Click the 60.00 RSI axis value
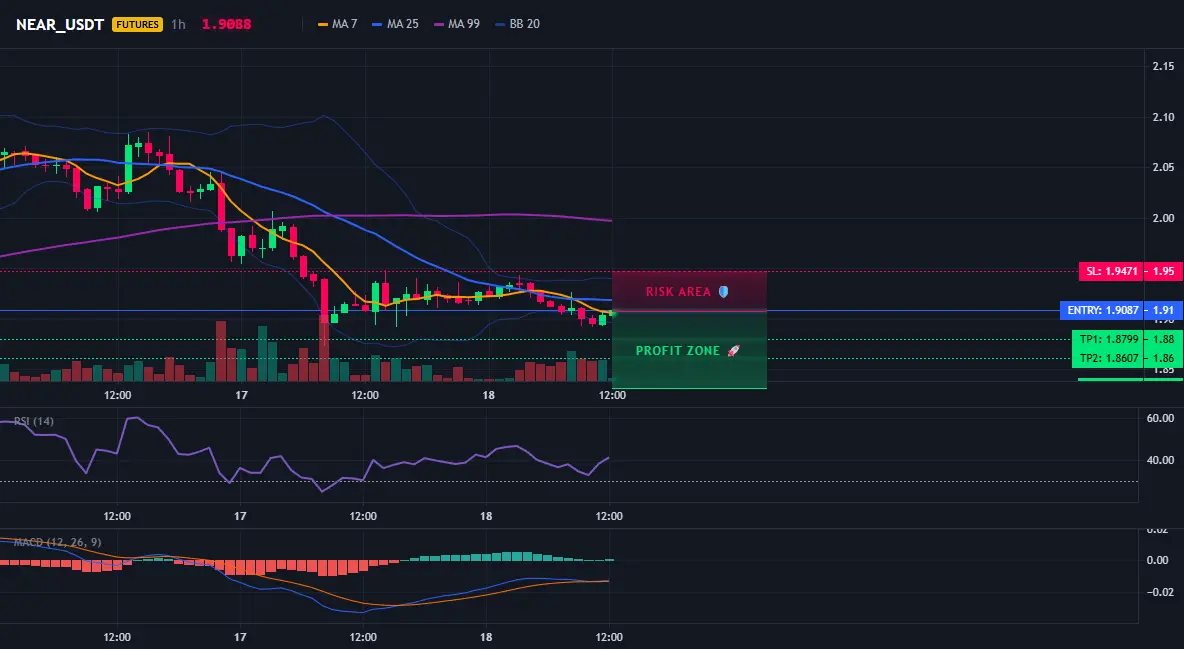This screenshot has width=1184, height=649. point(1161,418)
